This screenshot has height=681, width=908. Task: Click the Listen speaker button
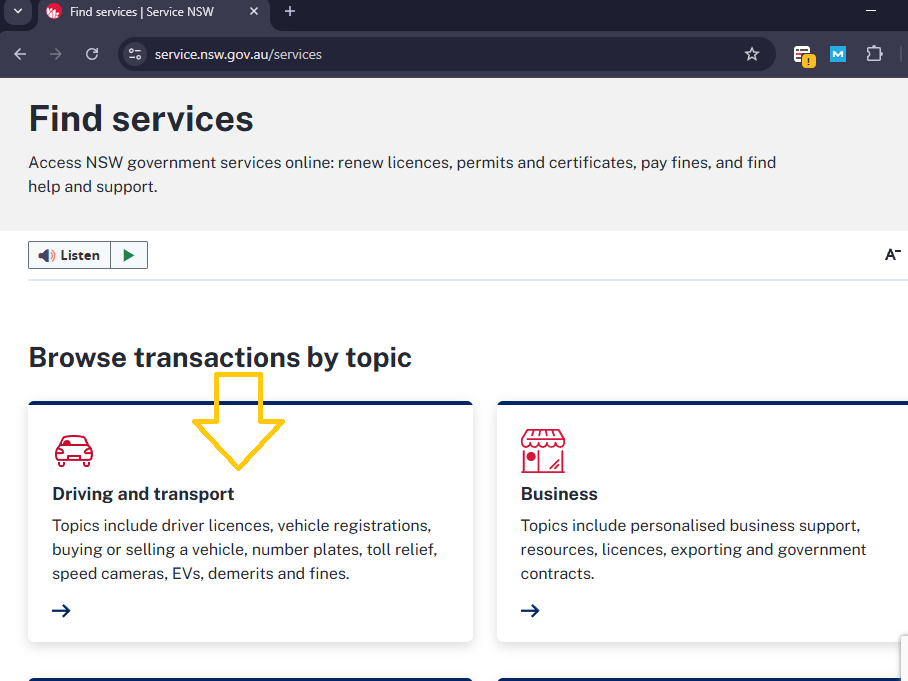69,255
